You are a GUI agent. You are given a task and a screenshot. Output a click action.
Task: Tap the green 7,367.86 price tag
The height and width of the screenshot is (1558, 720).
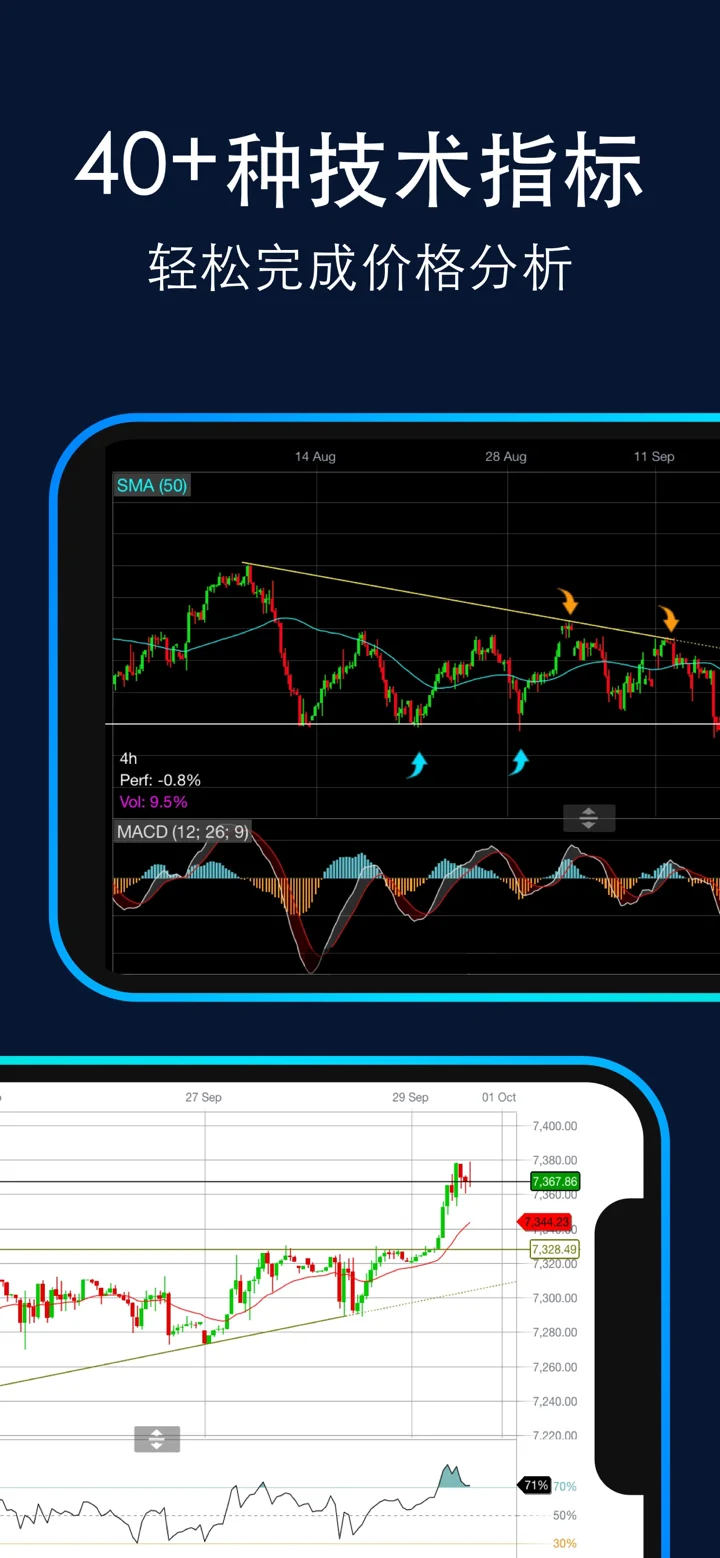pos(555,1181)
